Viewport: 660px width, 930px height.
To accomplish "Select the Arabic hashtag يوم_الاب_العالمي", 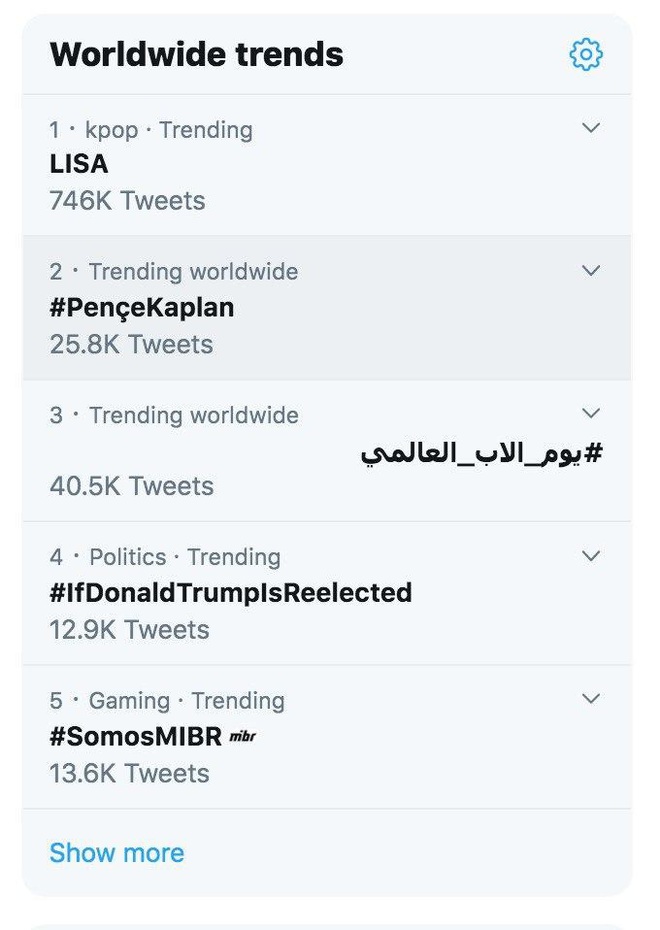I will (482, 453).
